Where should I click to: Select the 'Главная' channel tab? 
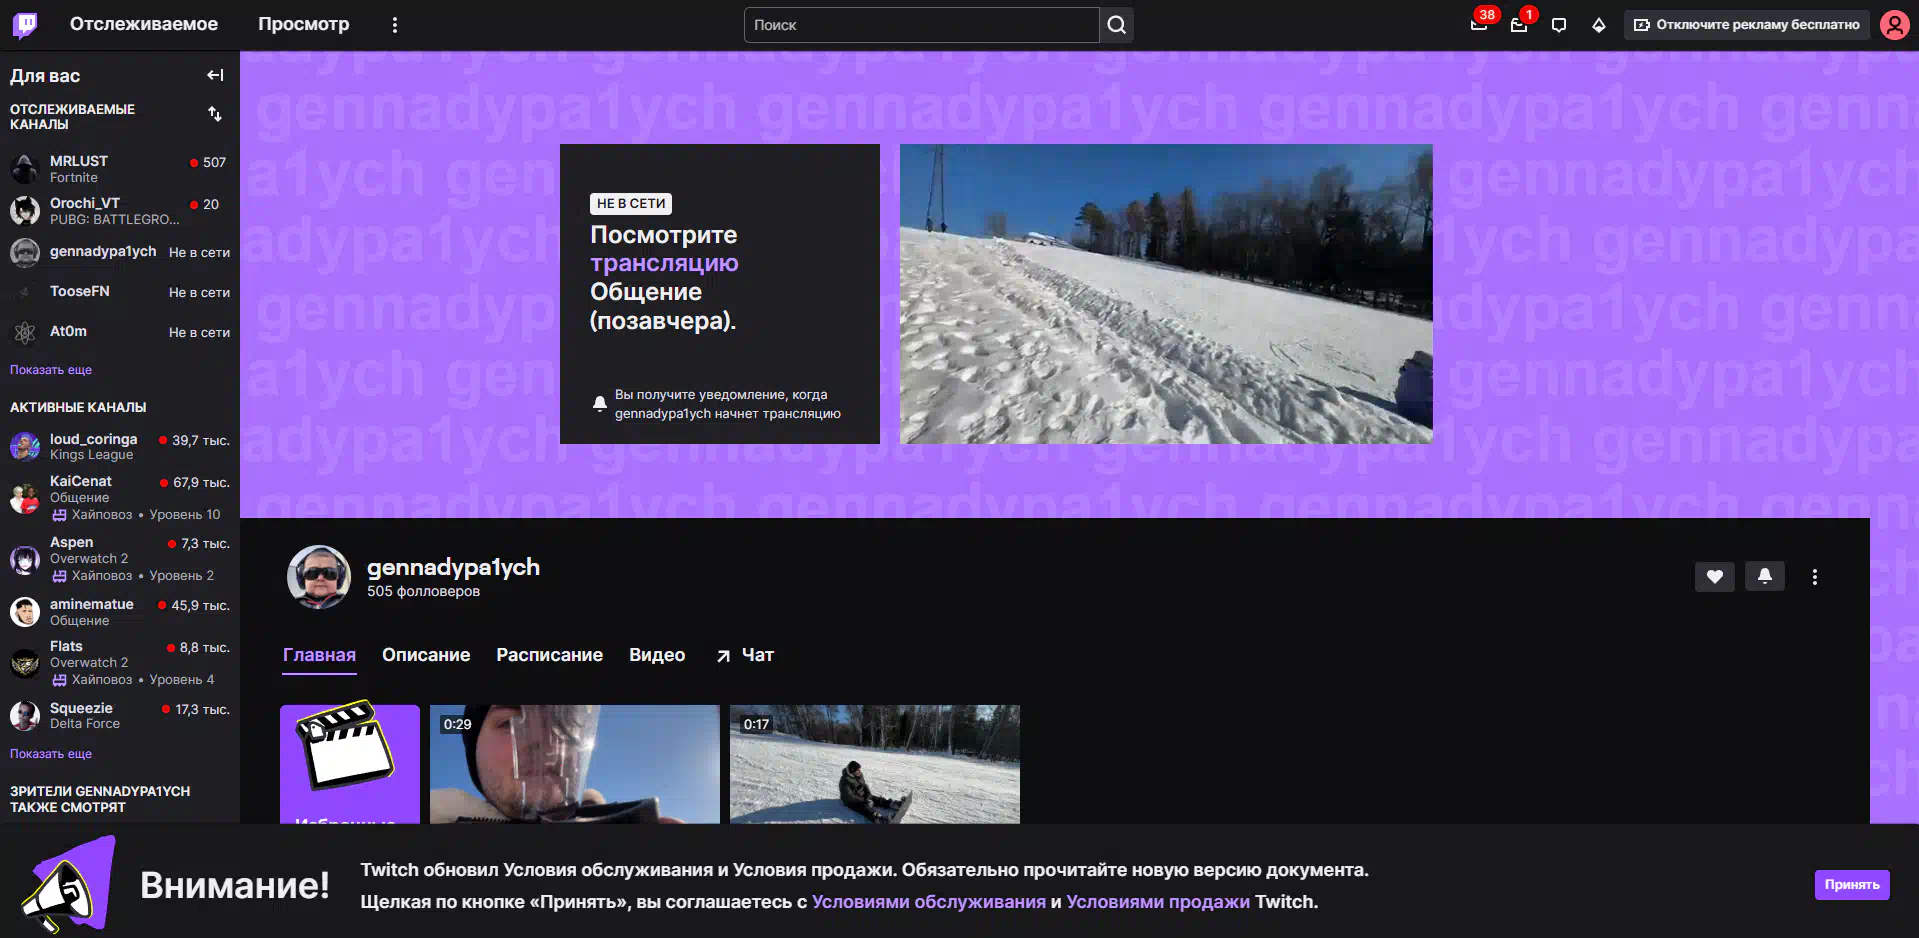coord(319,655)
